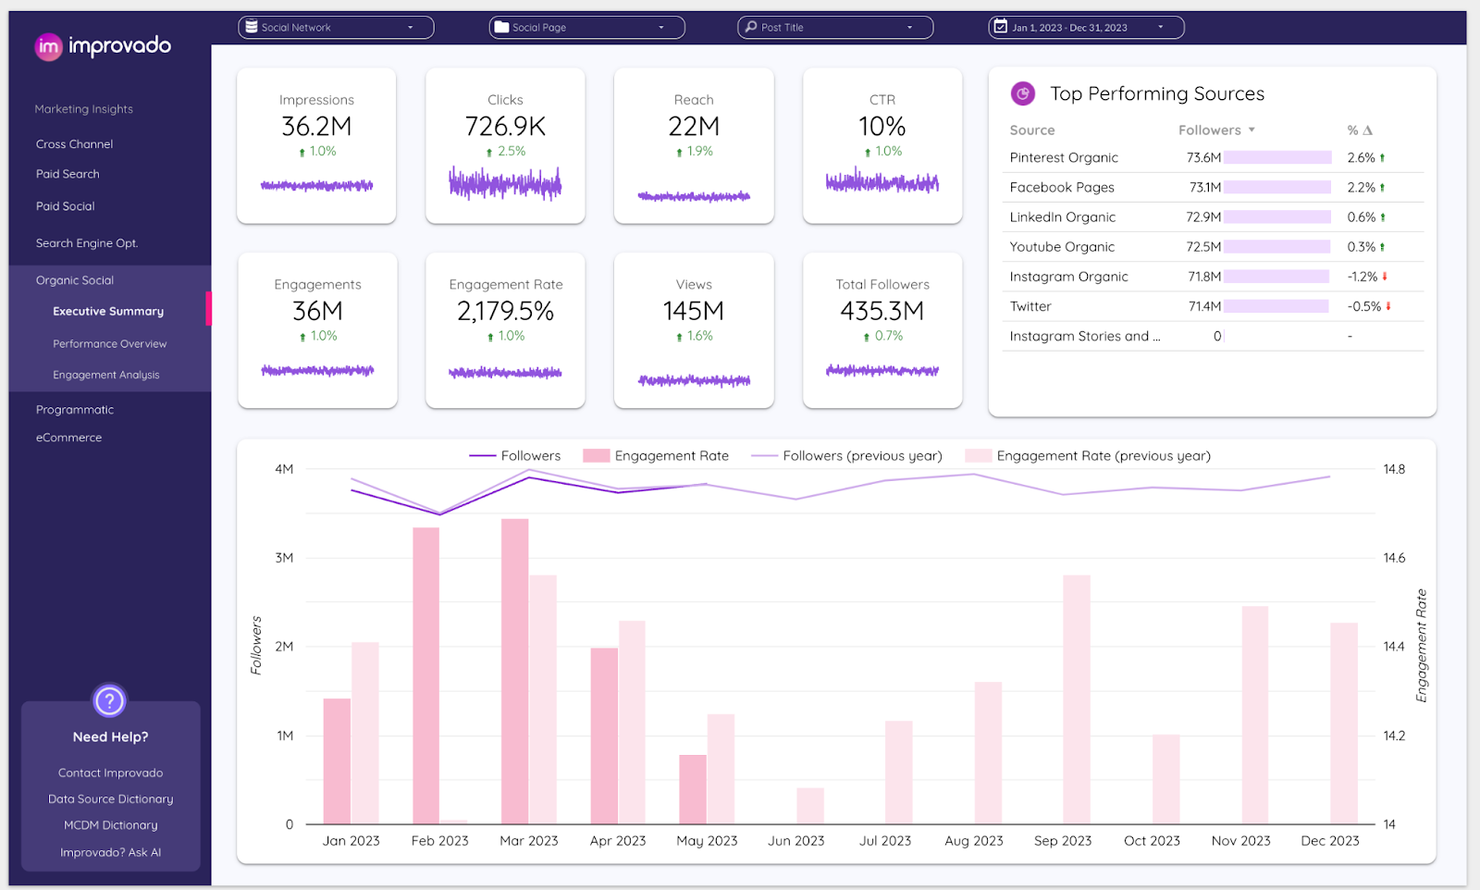The image size is (1480, 890).
Task: Click the Contact Improvado link
Action: coord(110,772)
